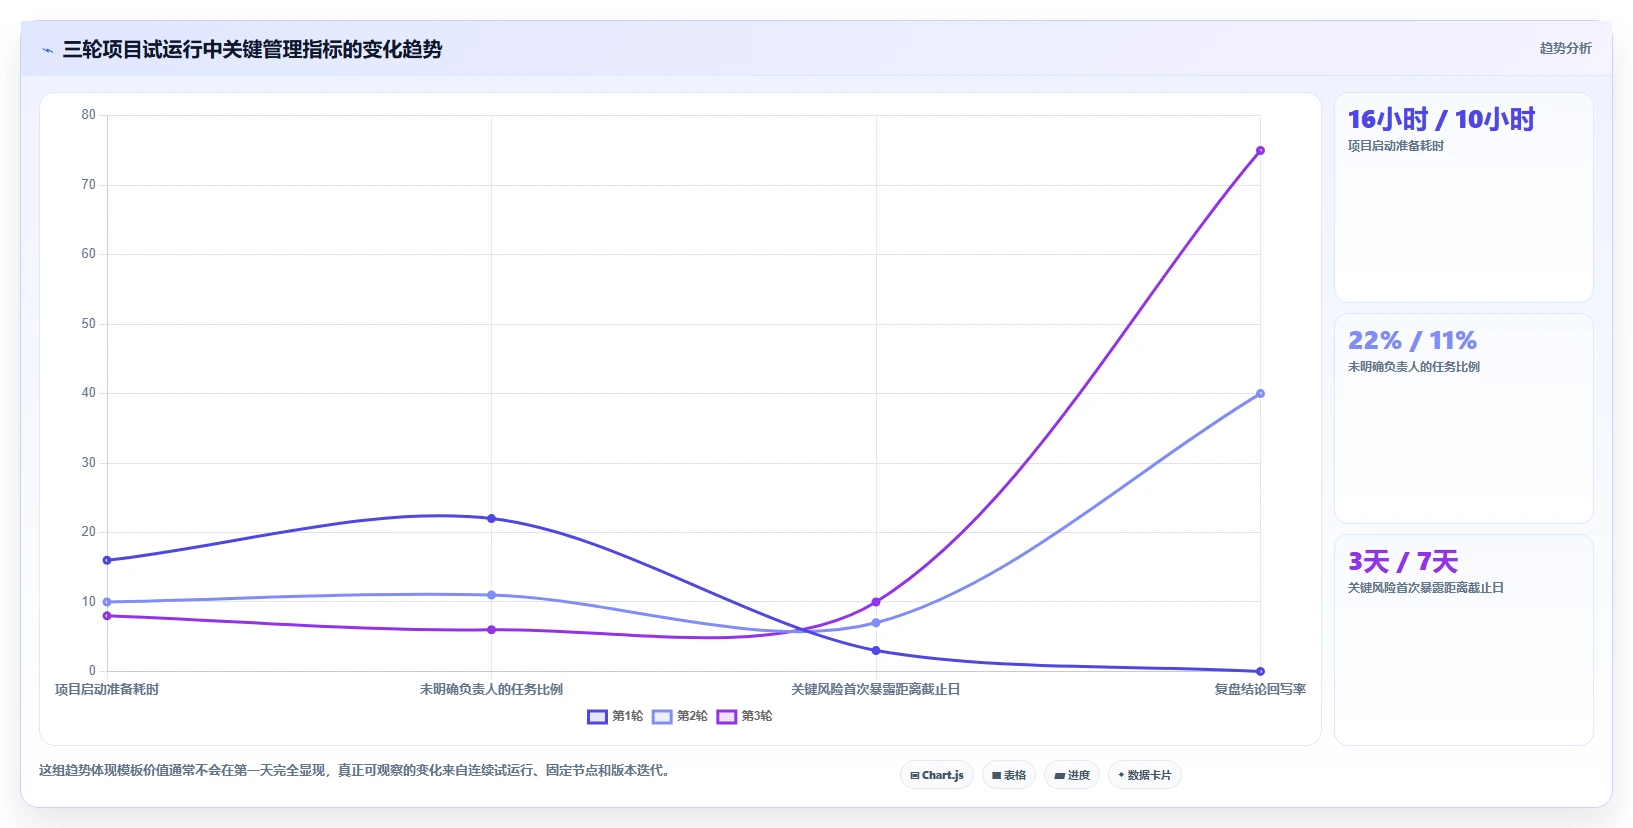Open the 22% / 11% data card
The height and width of the screenshot is (828, 1633).
(1464, 419)
